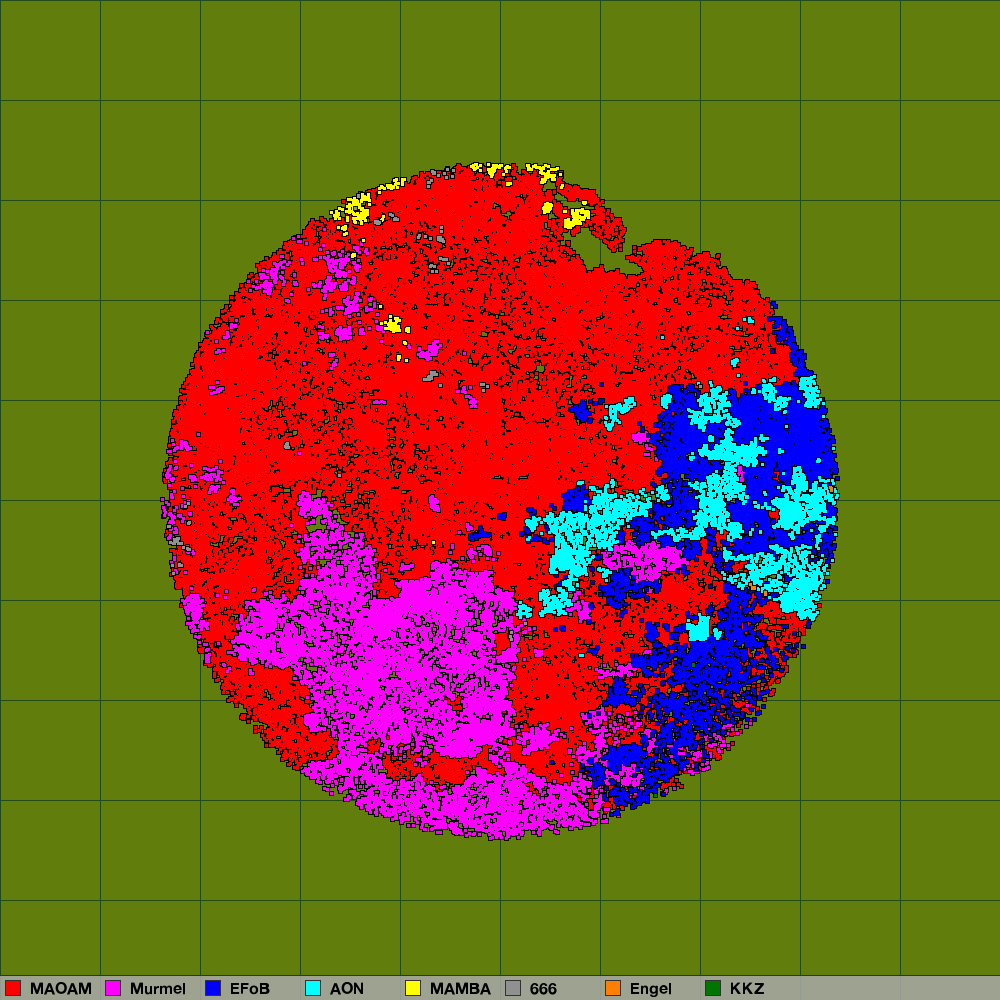This screenshot has height=1000, width=1000.
Task: Click the green KKZ legend swatch
Action: 713,988
